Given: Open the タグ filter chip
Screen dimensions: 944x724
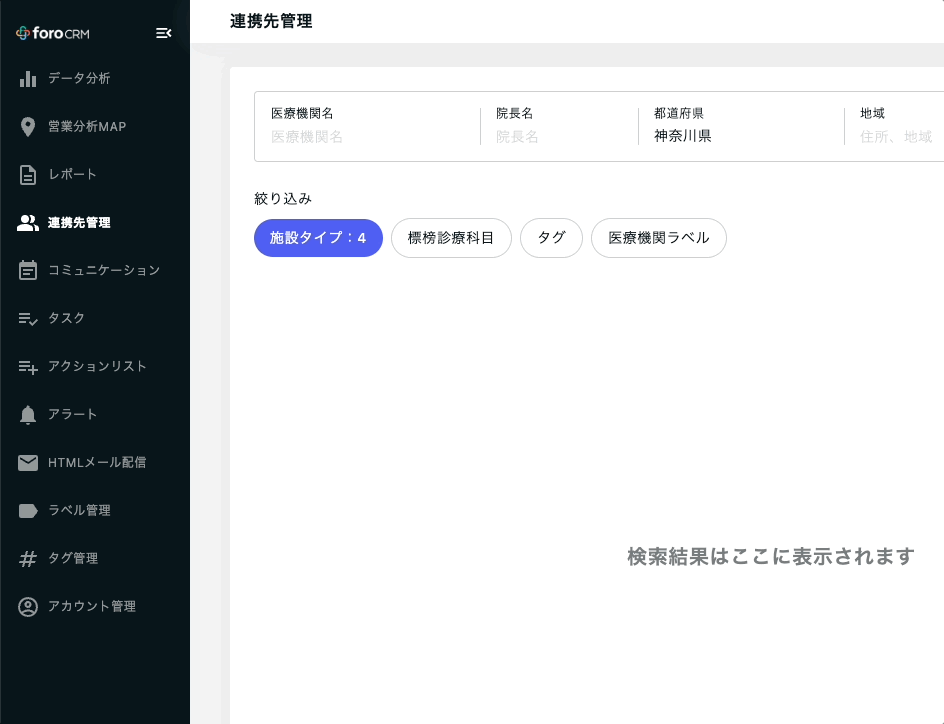Looking at the screenshot, I should tap(551, 238).
